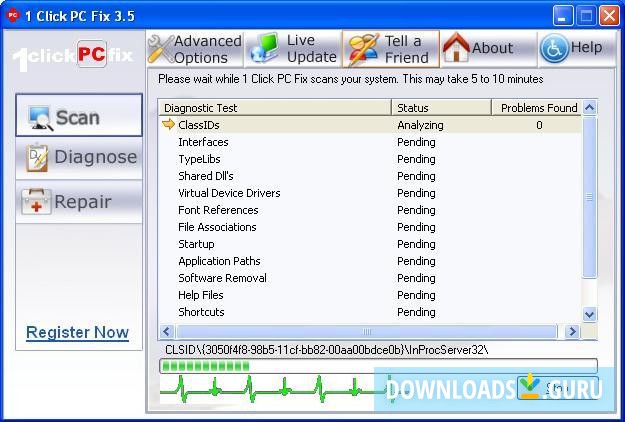Click the list's scroll up arrow
This screenshot has height=422, width=625.
589,107
